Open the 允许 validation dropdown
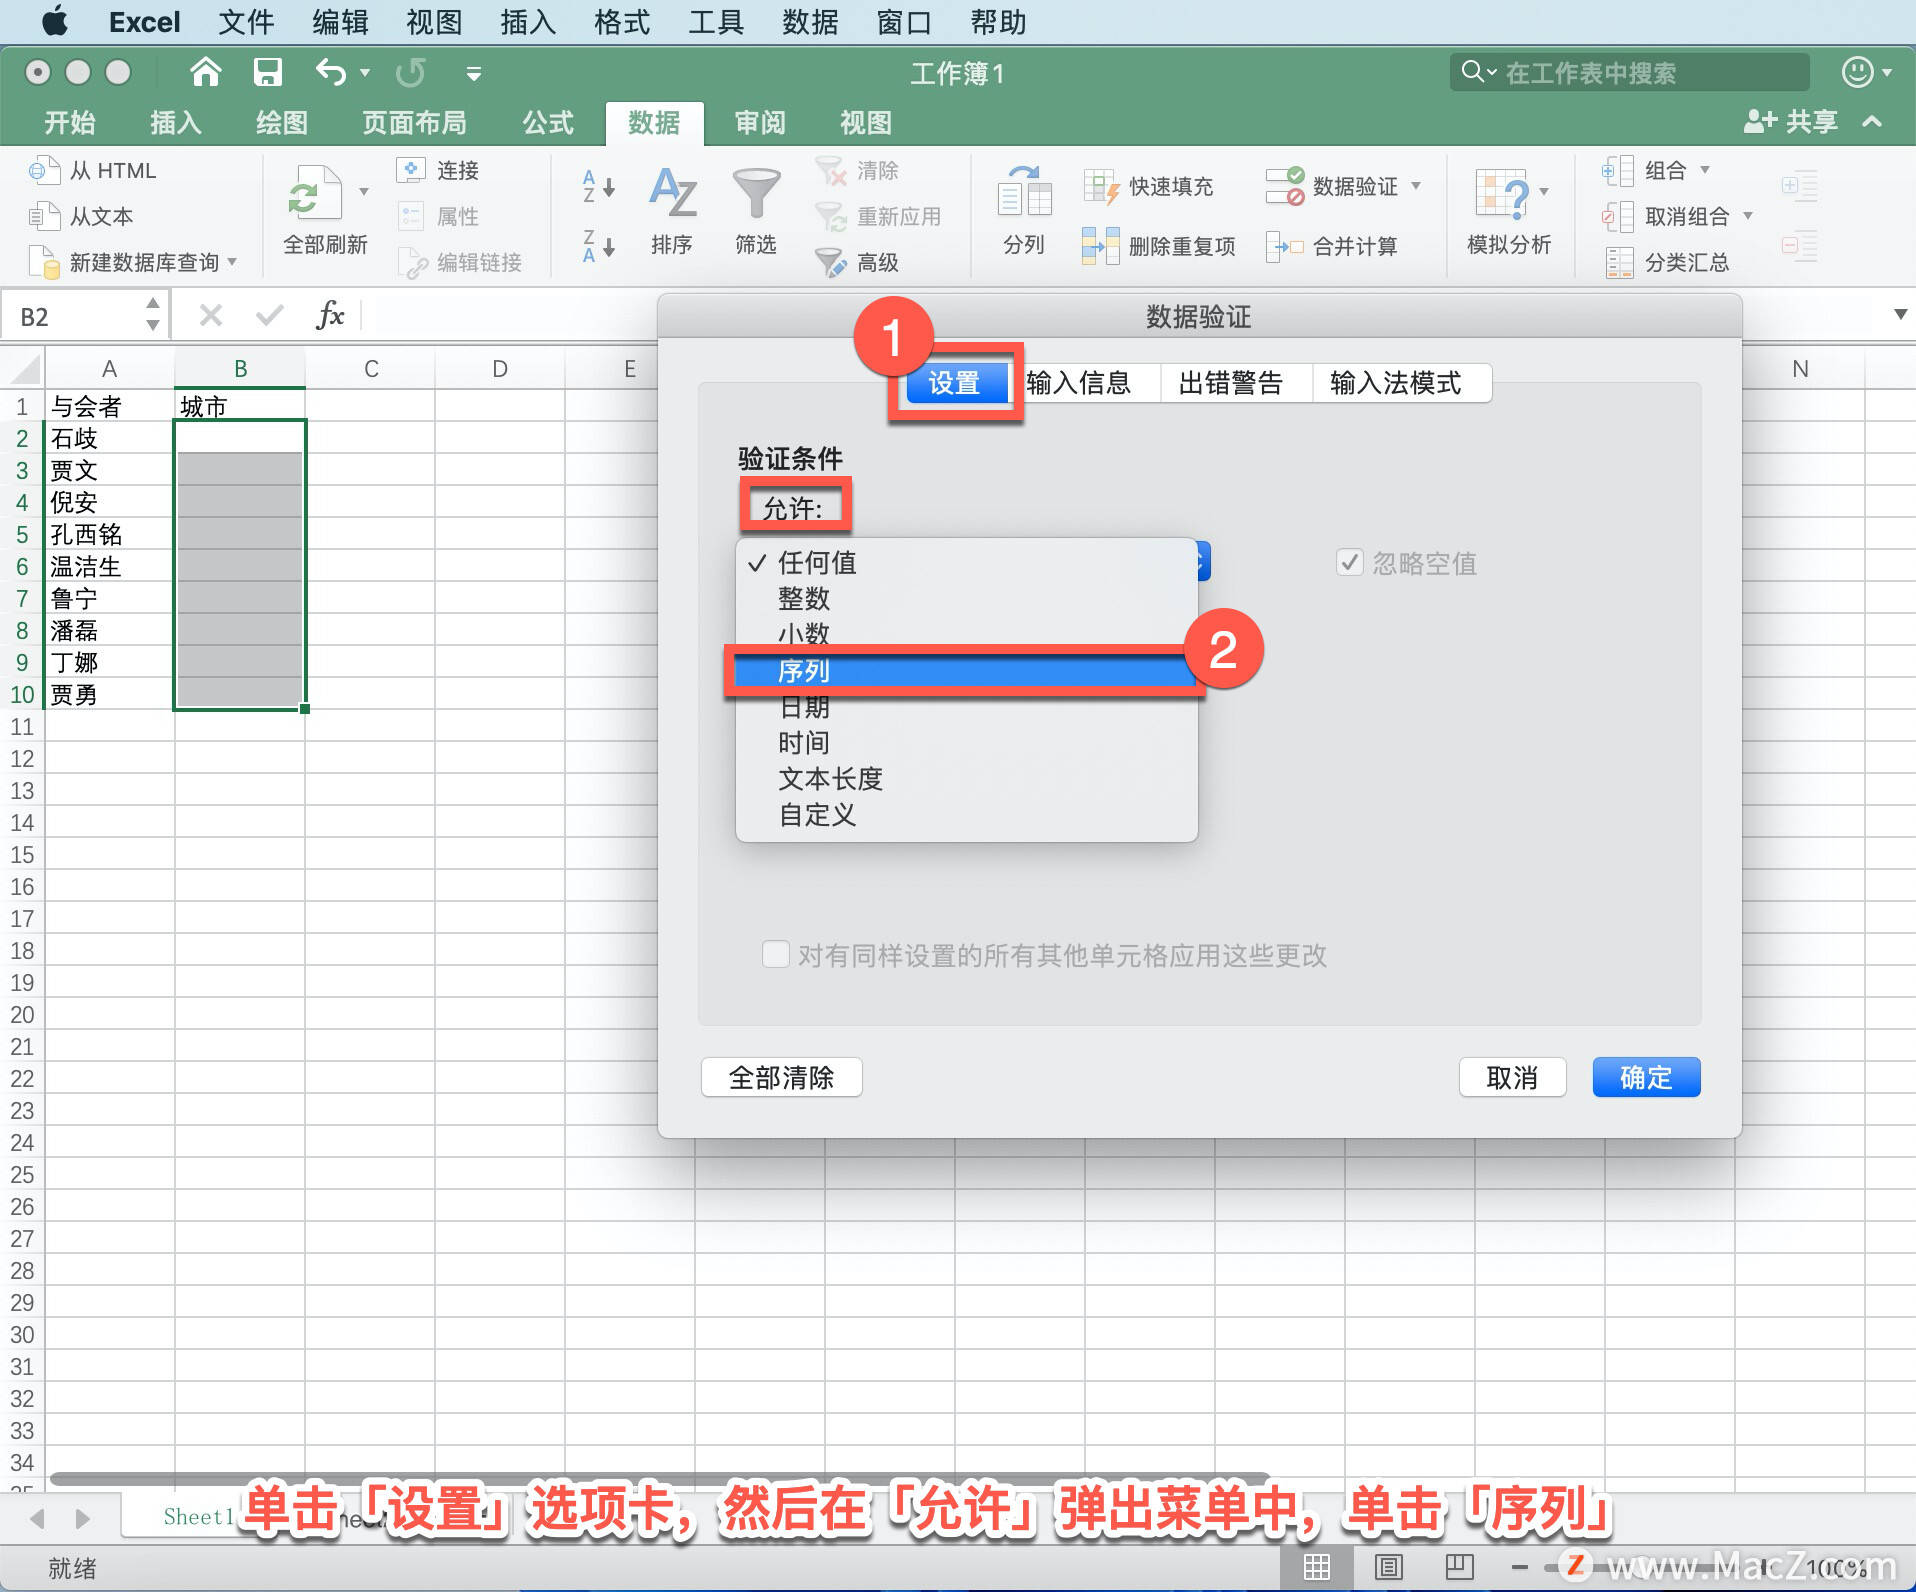The width and height of the screenshot is (1916, 1592). (797, 506)
